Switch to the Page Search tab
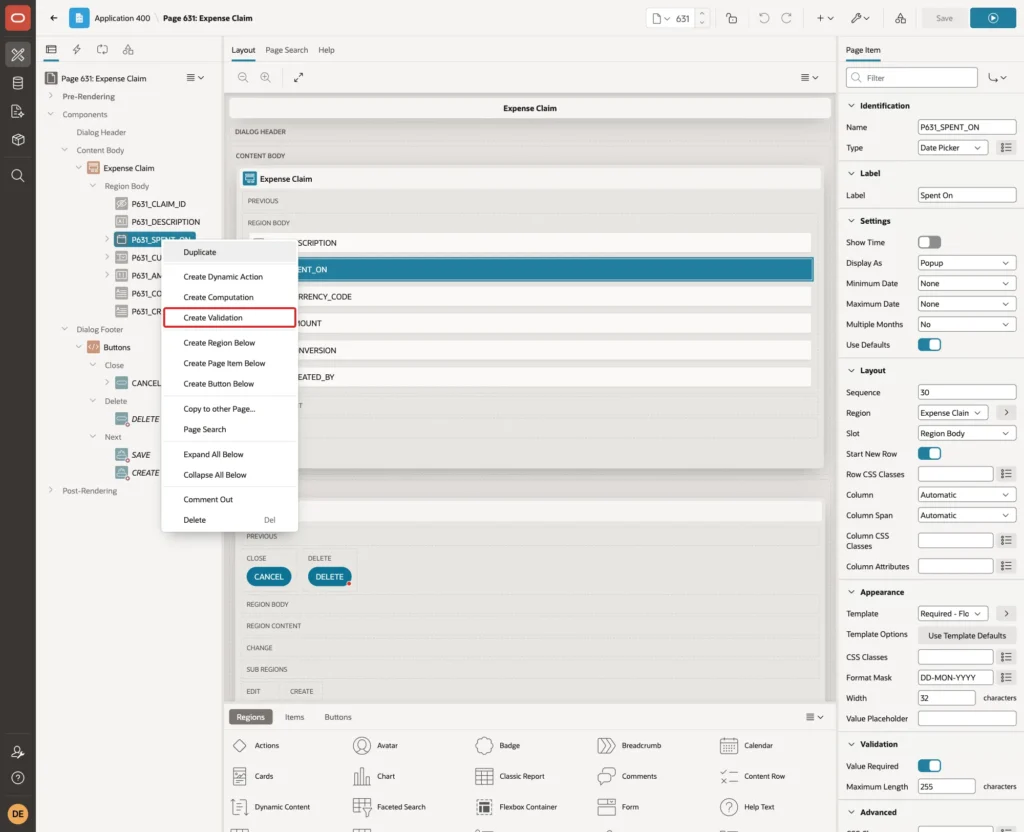 click(287, 50)
